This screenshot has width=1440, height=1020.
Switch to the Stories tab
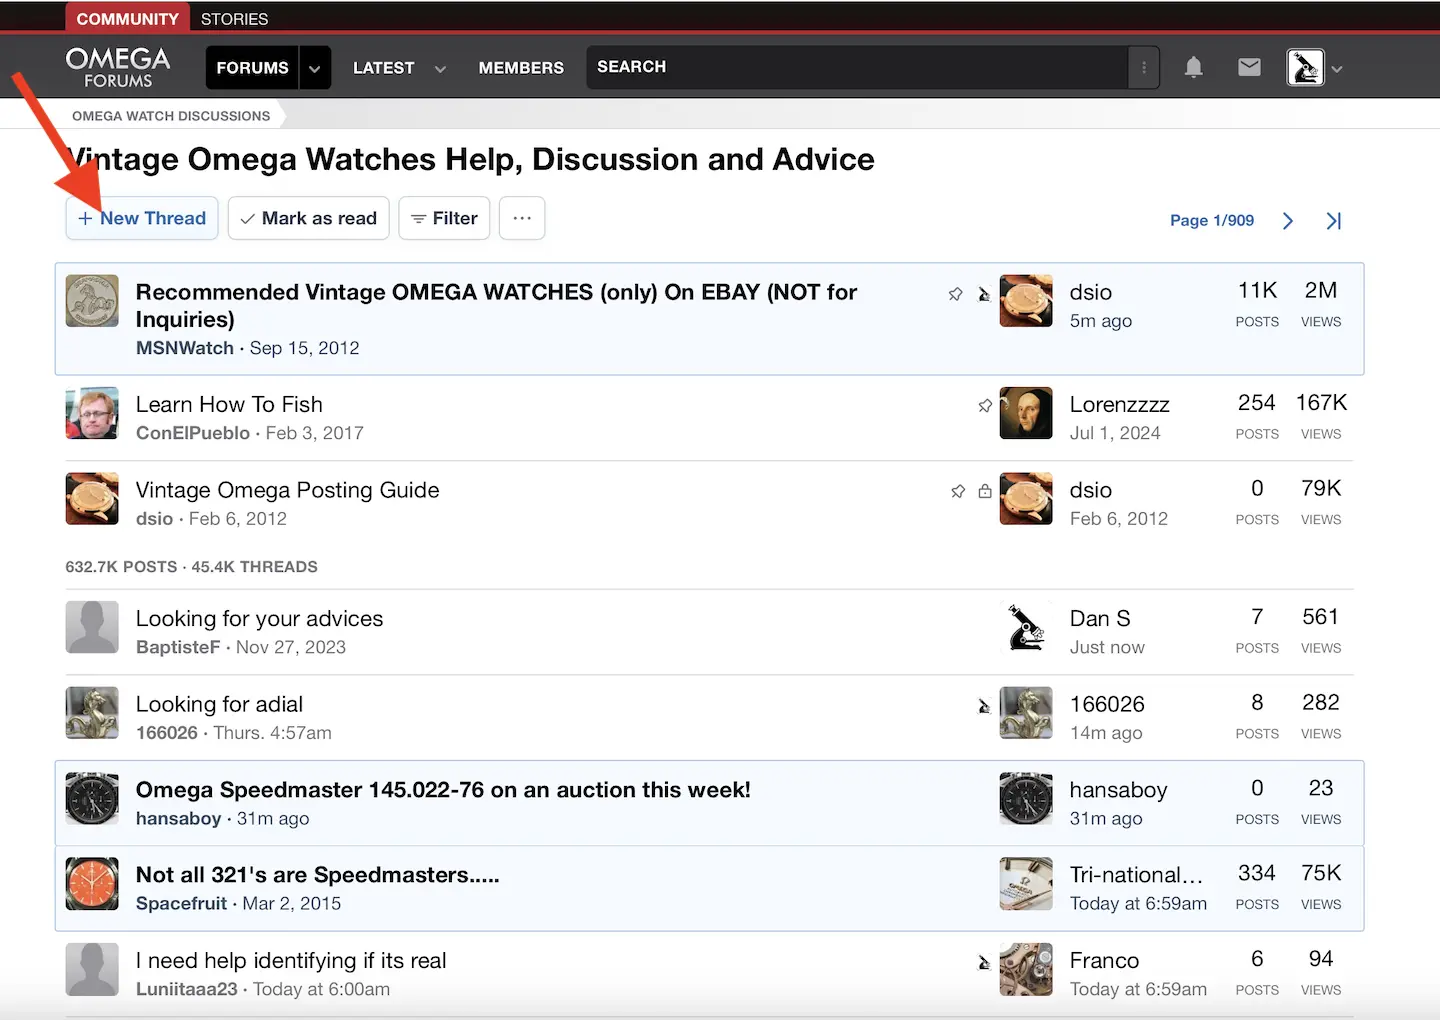click(234, 18)
